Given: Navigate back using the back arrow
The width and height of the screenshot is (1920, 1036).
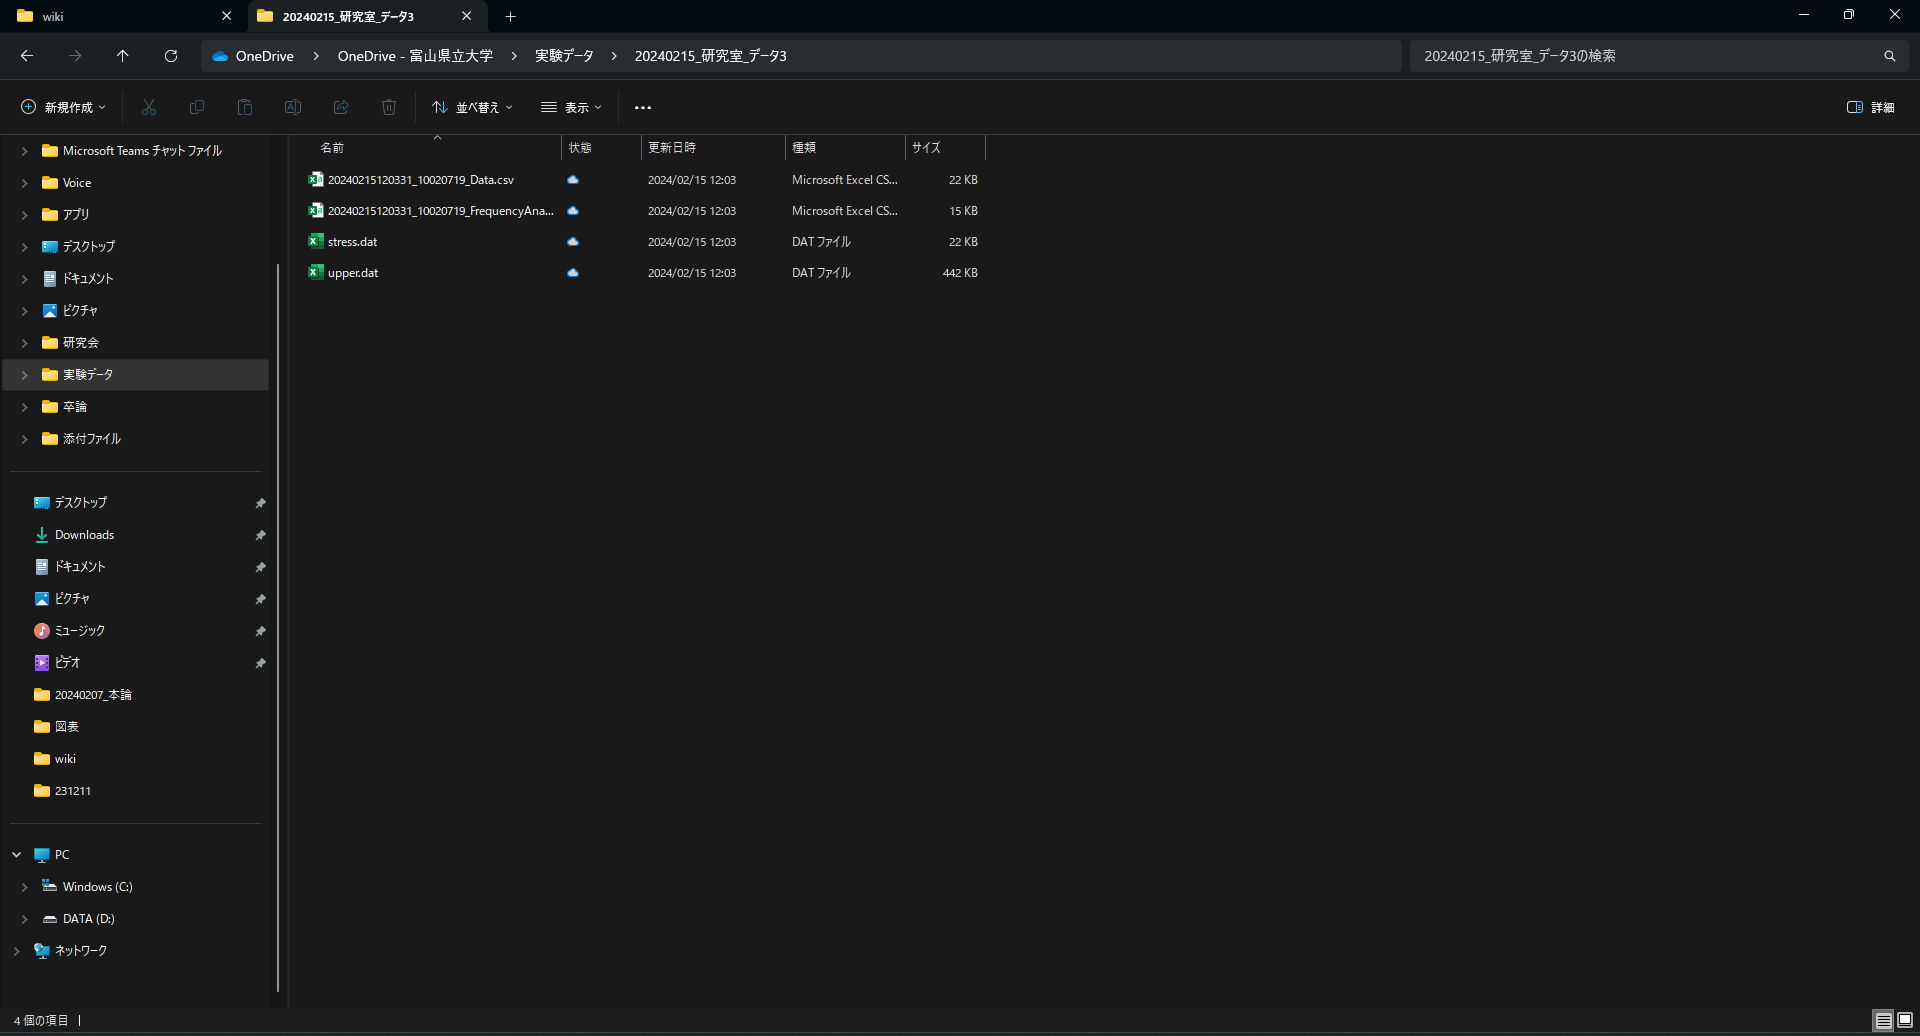Looking at the screenshot, I should pyautogui.click(x=27, y=56).
